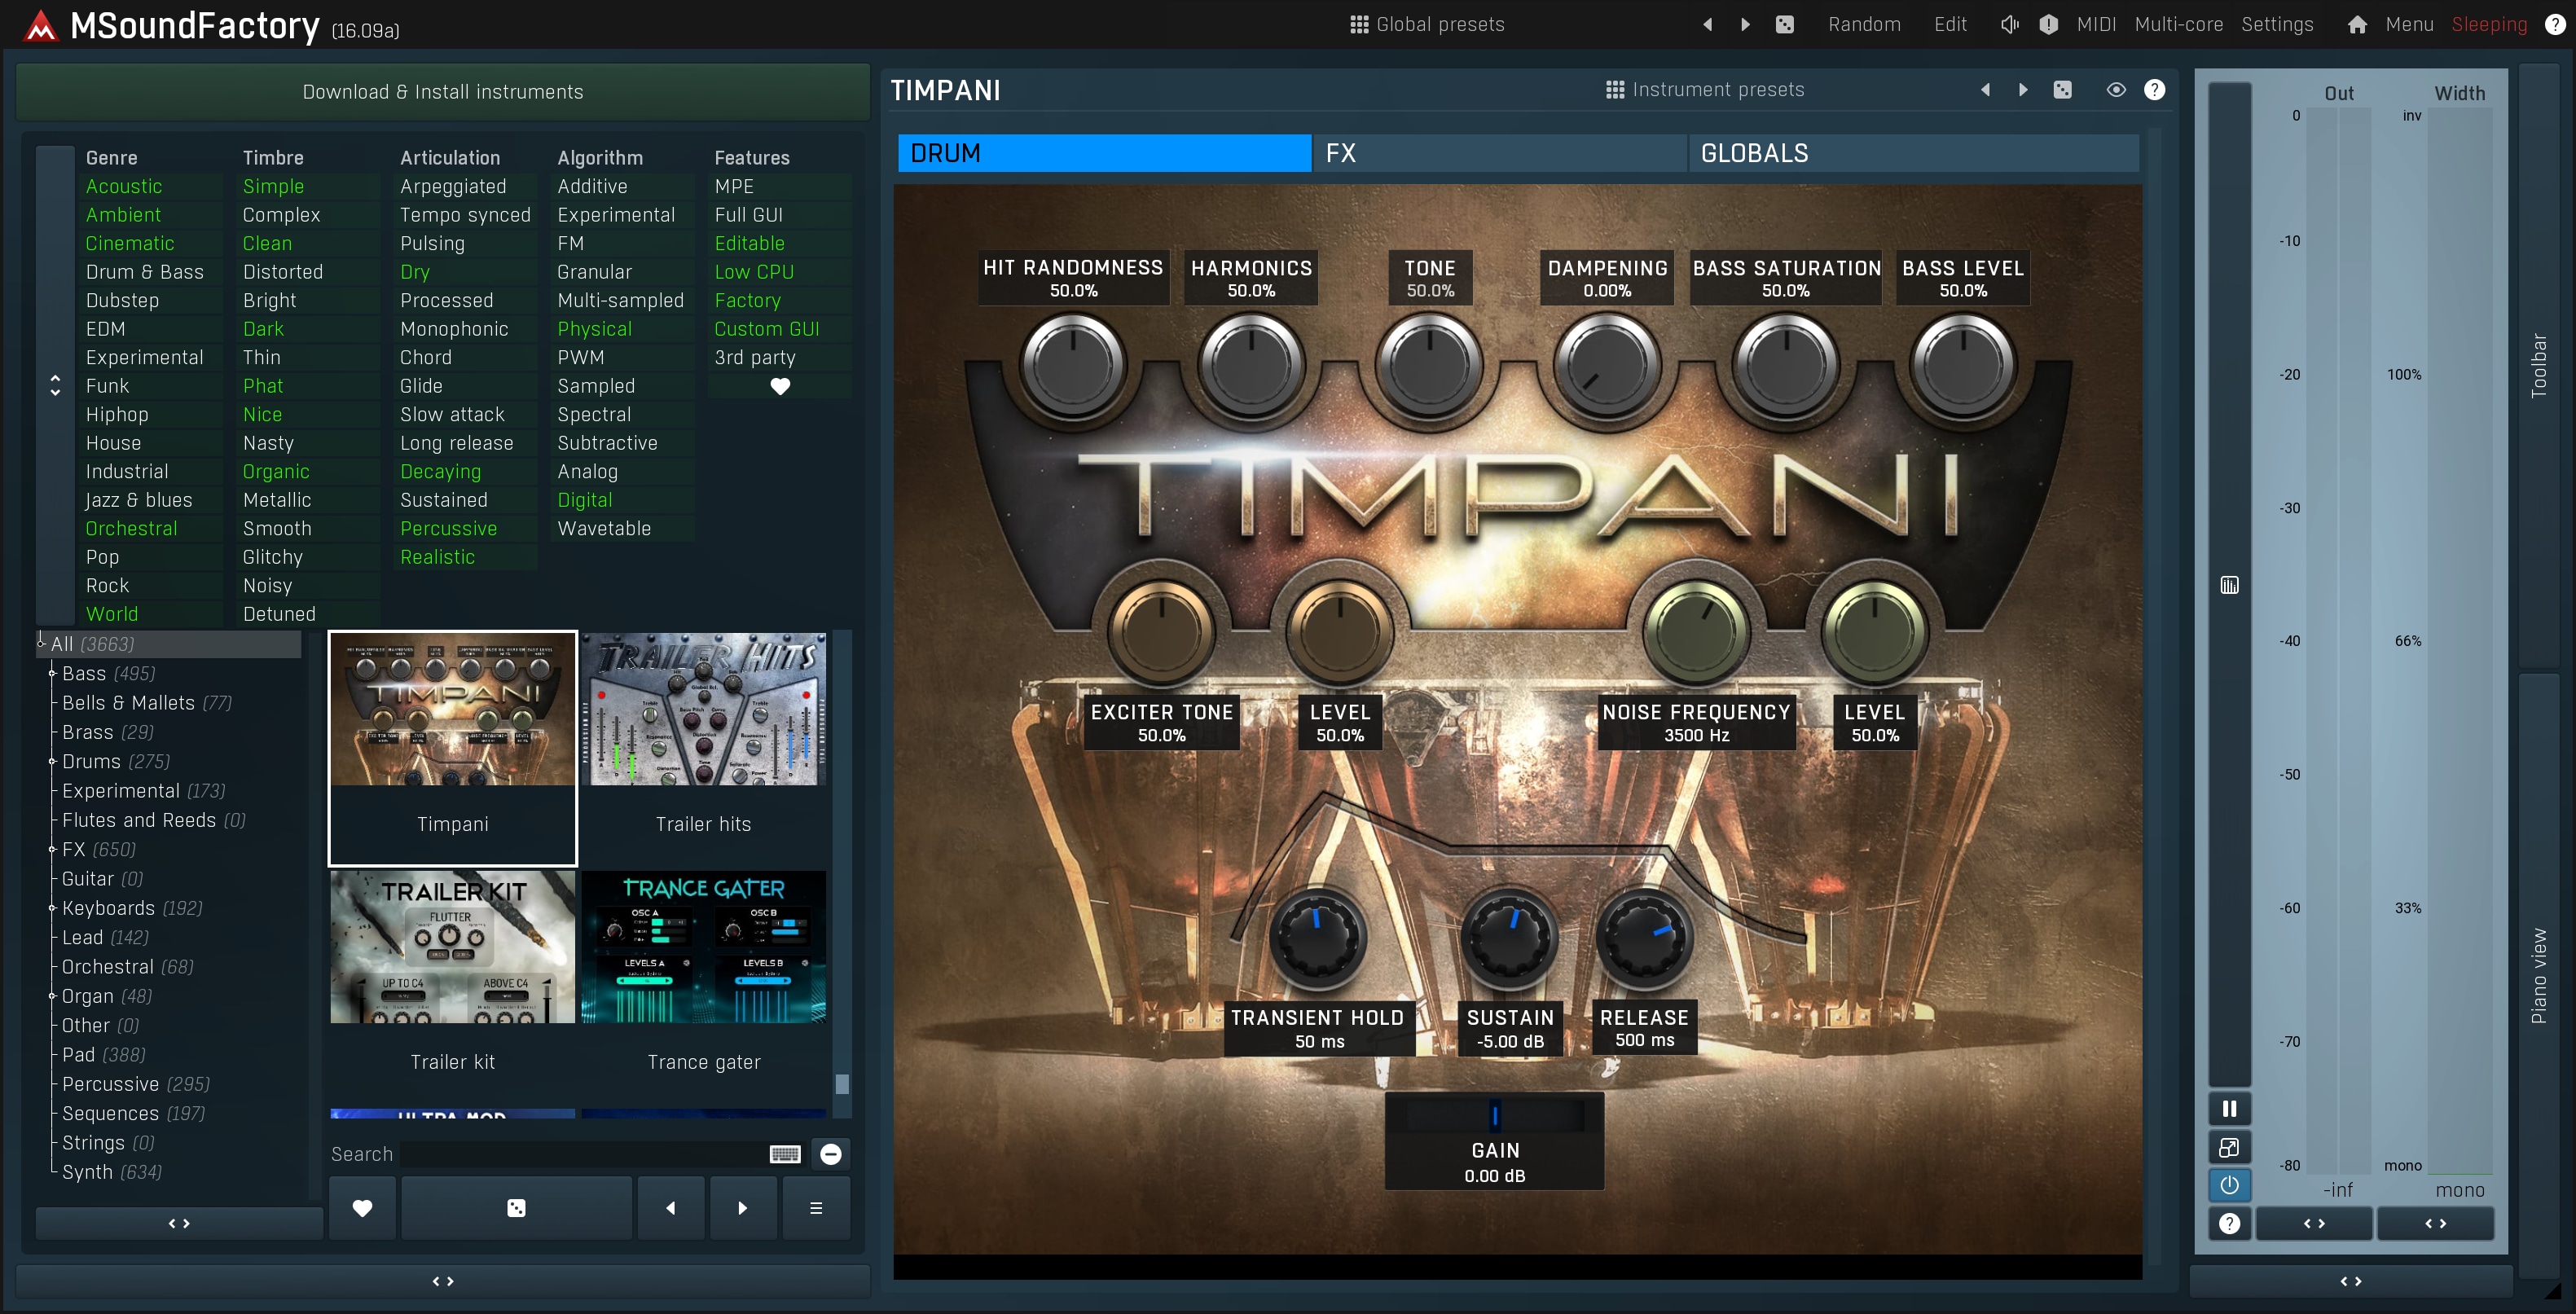This screenshot has height=1314, width=2576.
Task: Expand the Bass category in tree
Action: point(53,673)
